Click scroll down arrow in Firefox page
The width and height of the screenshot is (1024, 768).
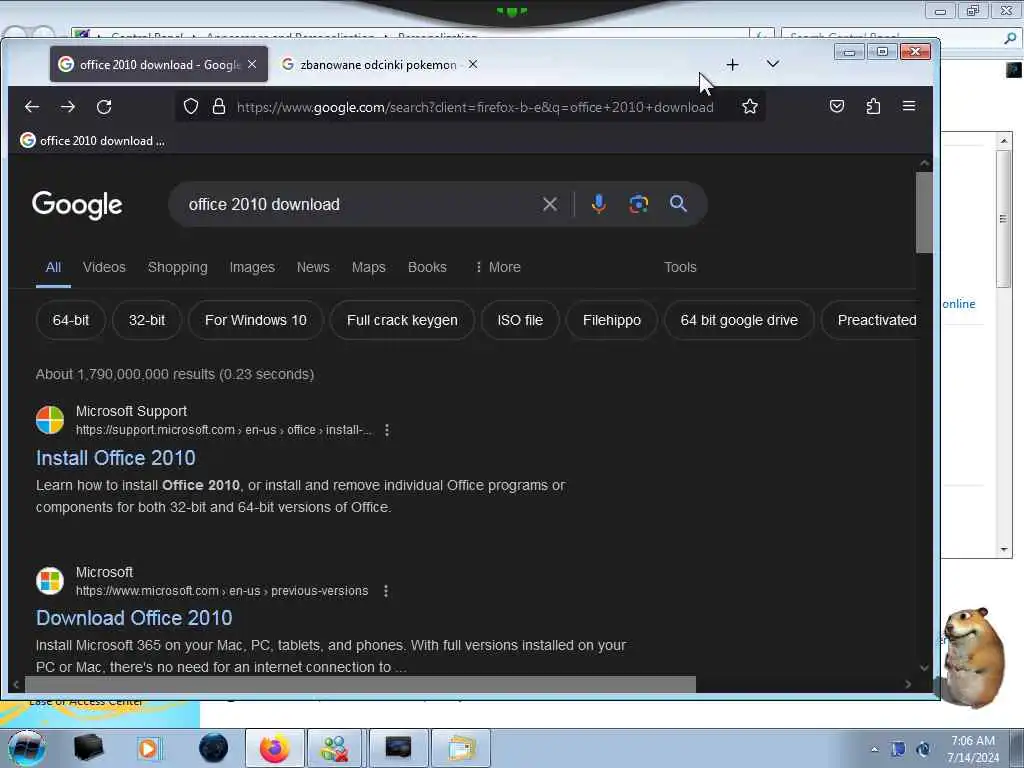[923, 667]
